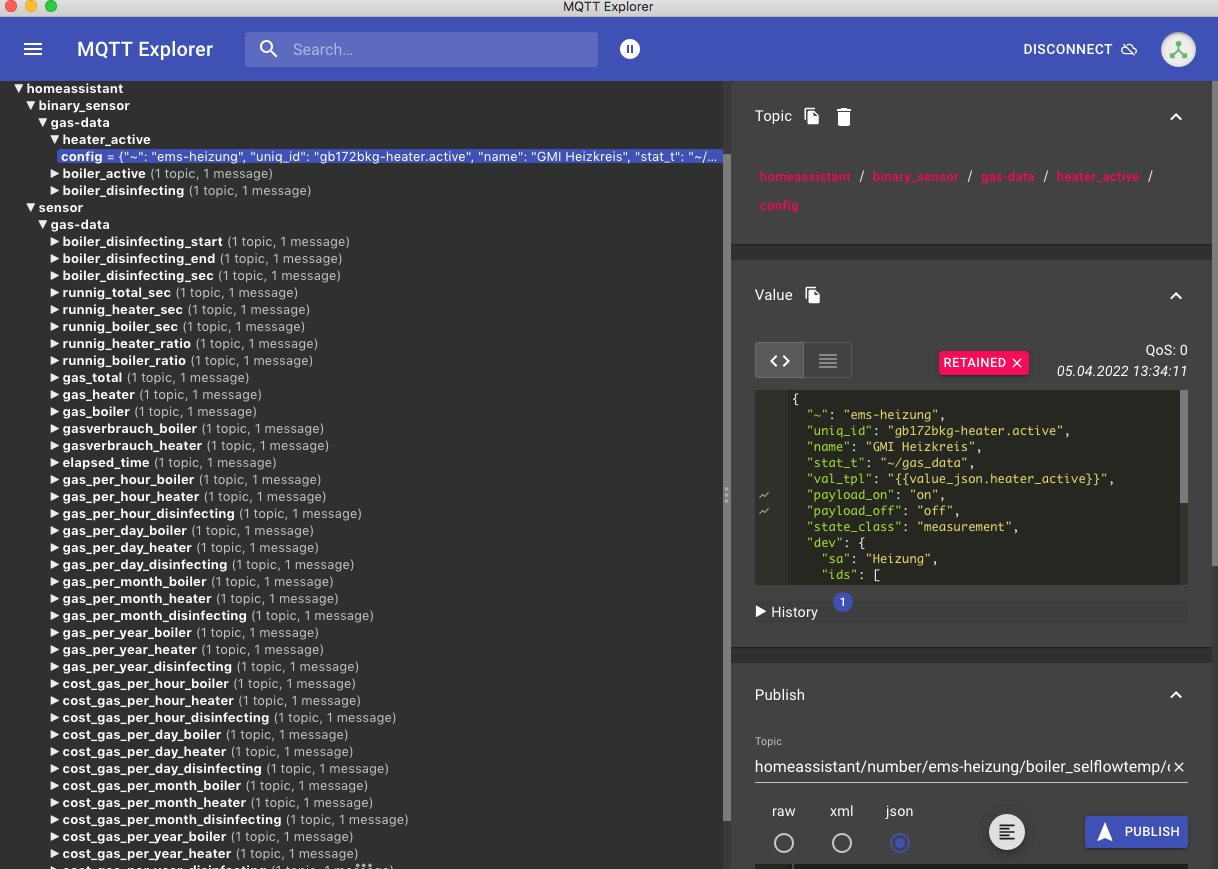
Task: Click the value editor scrollbar
Action: (x=1184, y=446)
